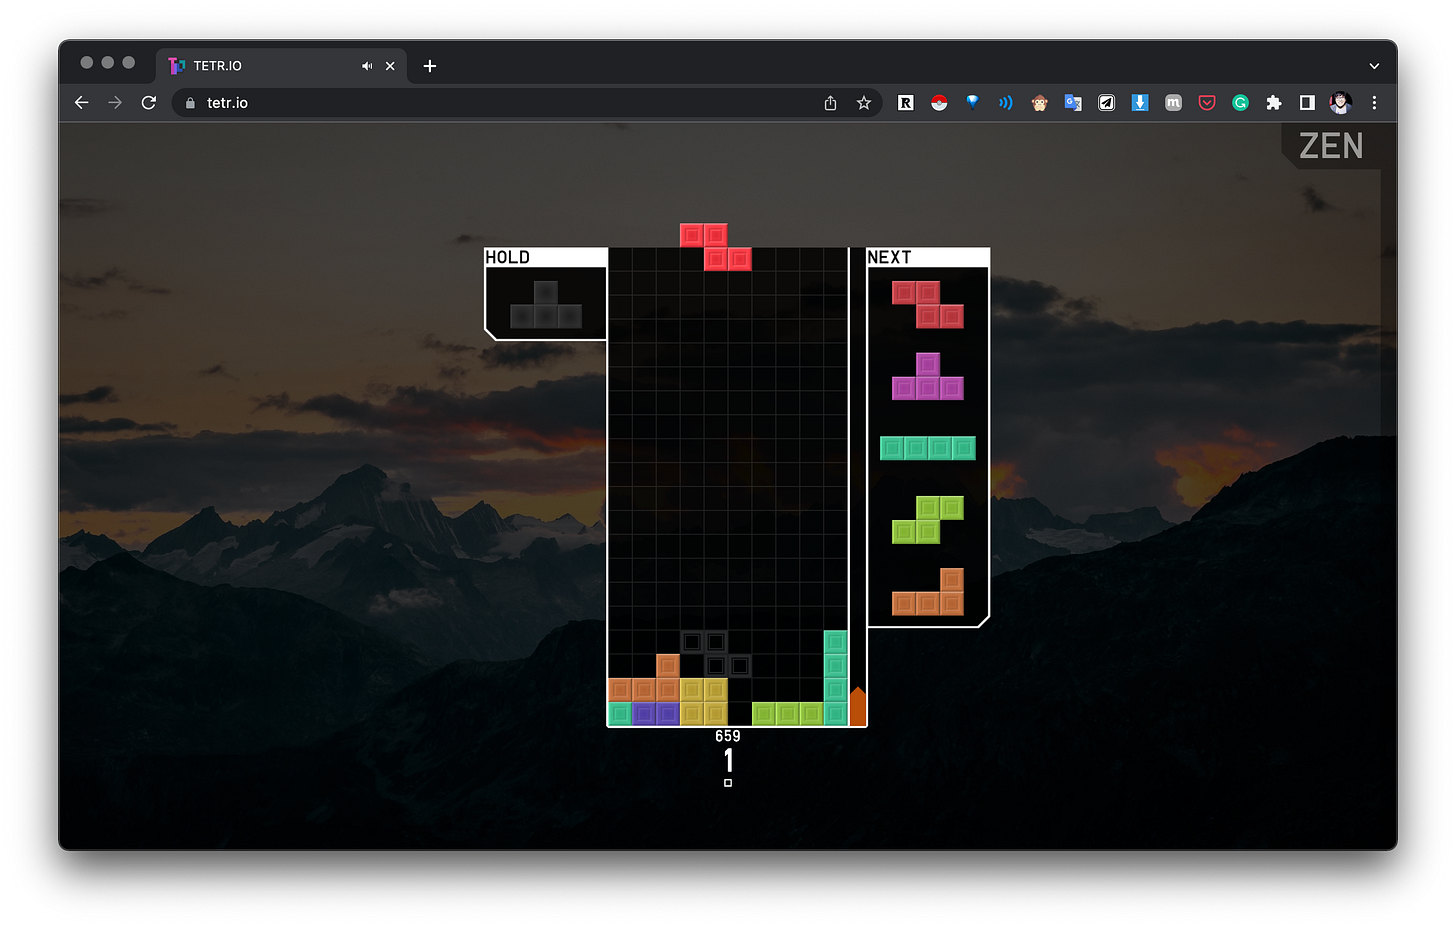Open Chrome's three-dot menu
The image size is (1456, 928).
1375,103
